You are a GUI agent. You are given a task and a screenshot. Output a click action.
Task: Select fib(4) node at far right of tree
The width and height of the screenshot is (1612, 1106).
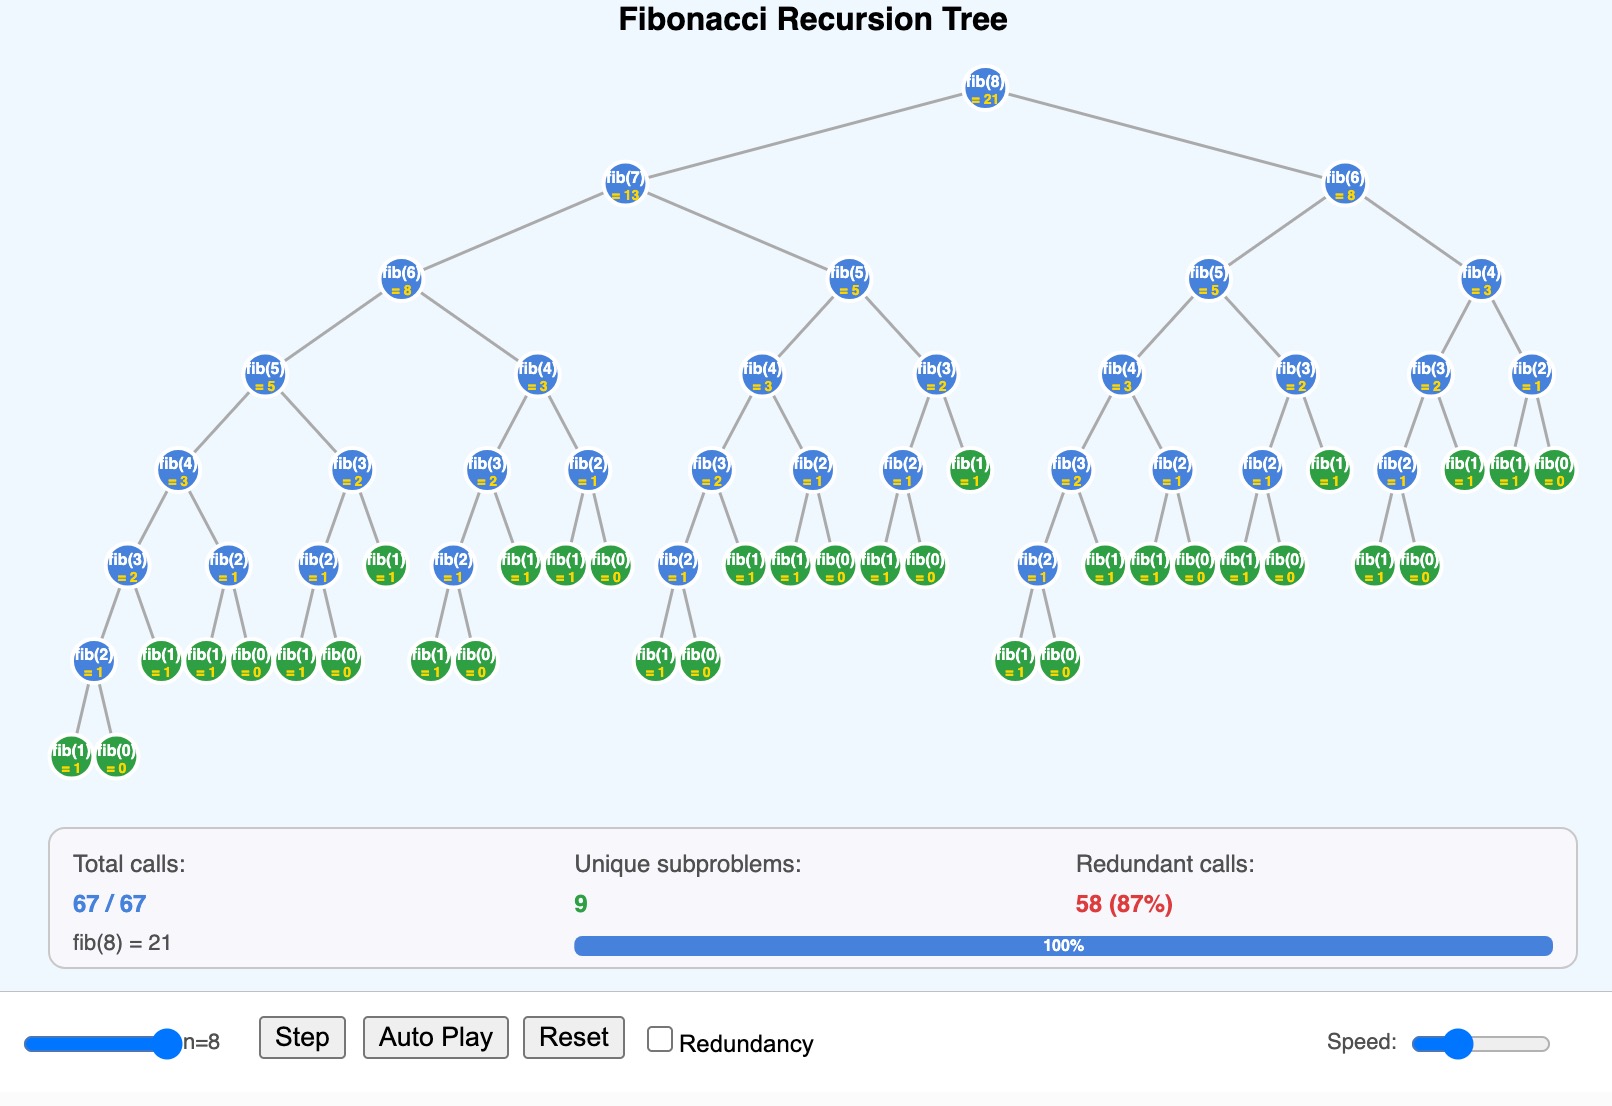[1480, 280]
